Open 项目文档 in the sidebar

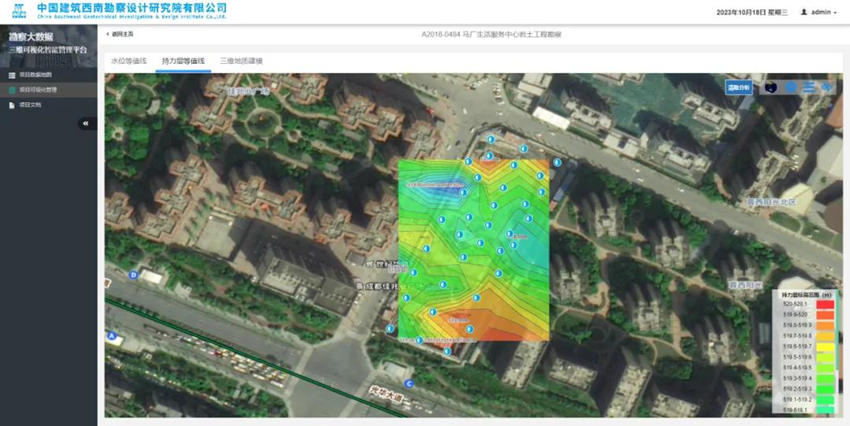[x=30, y=104]
